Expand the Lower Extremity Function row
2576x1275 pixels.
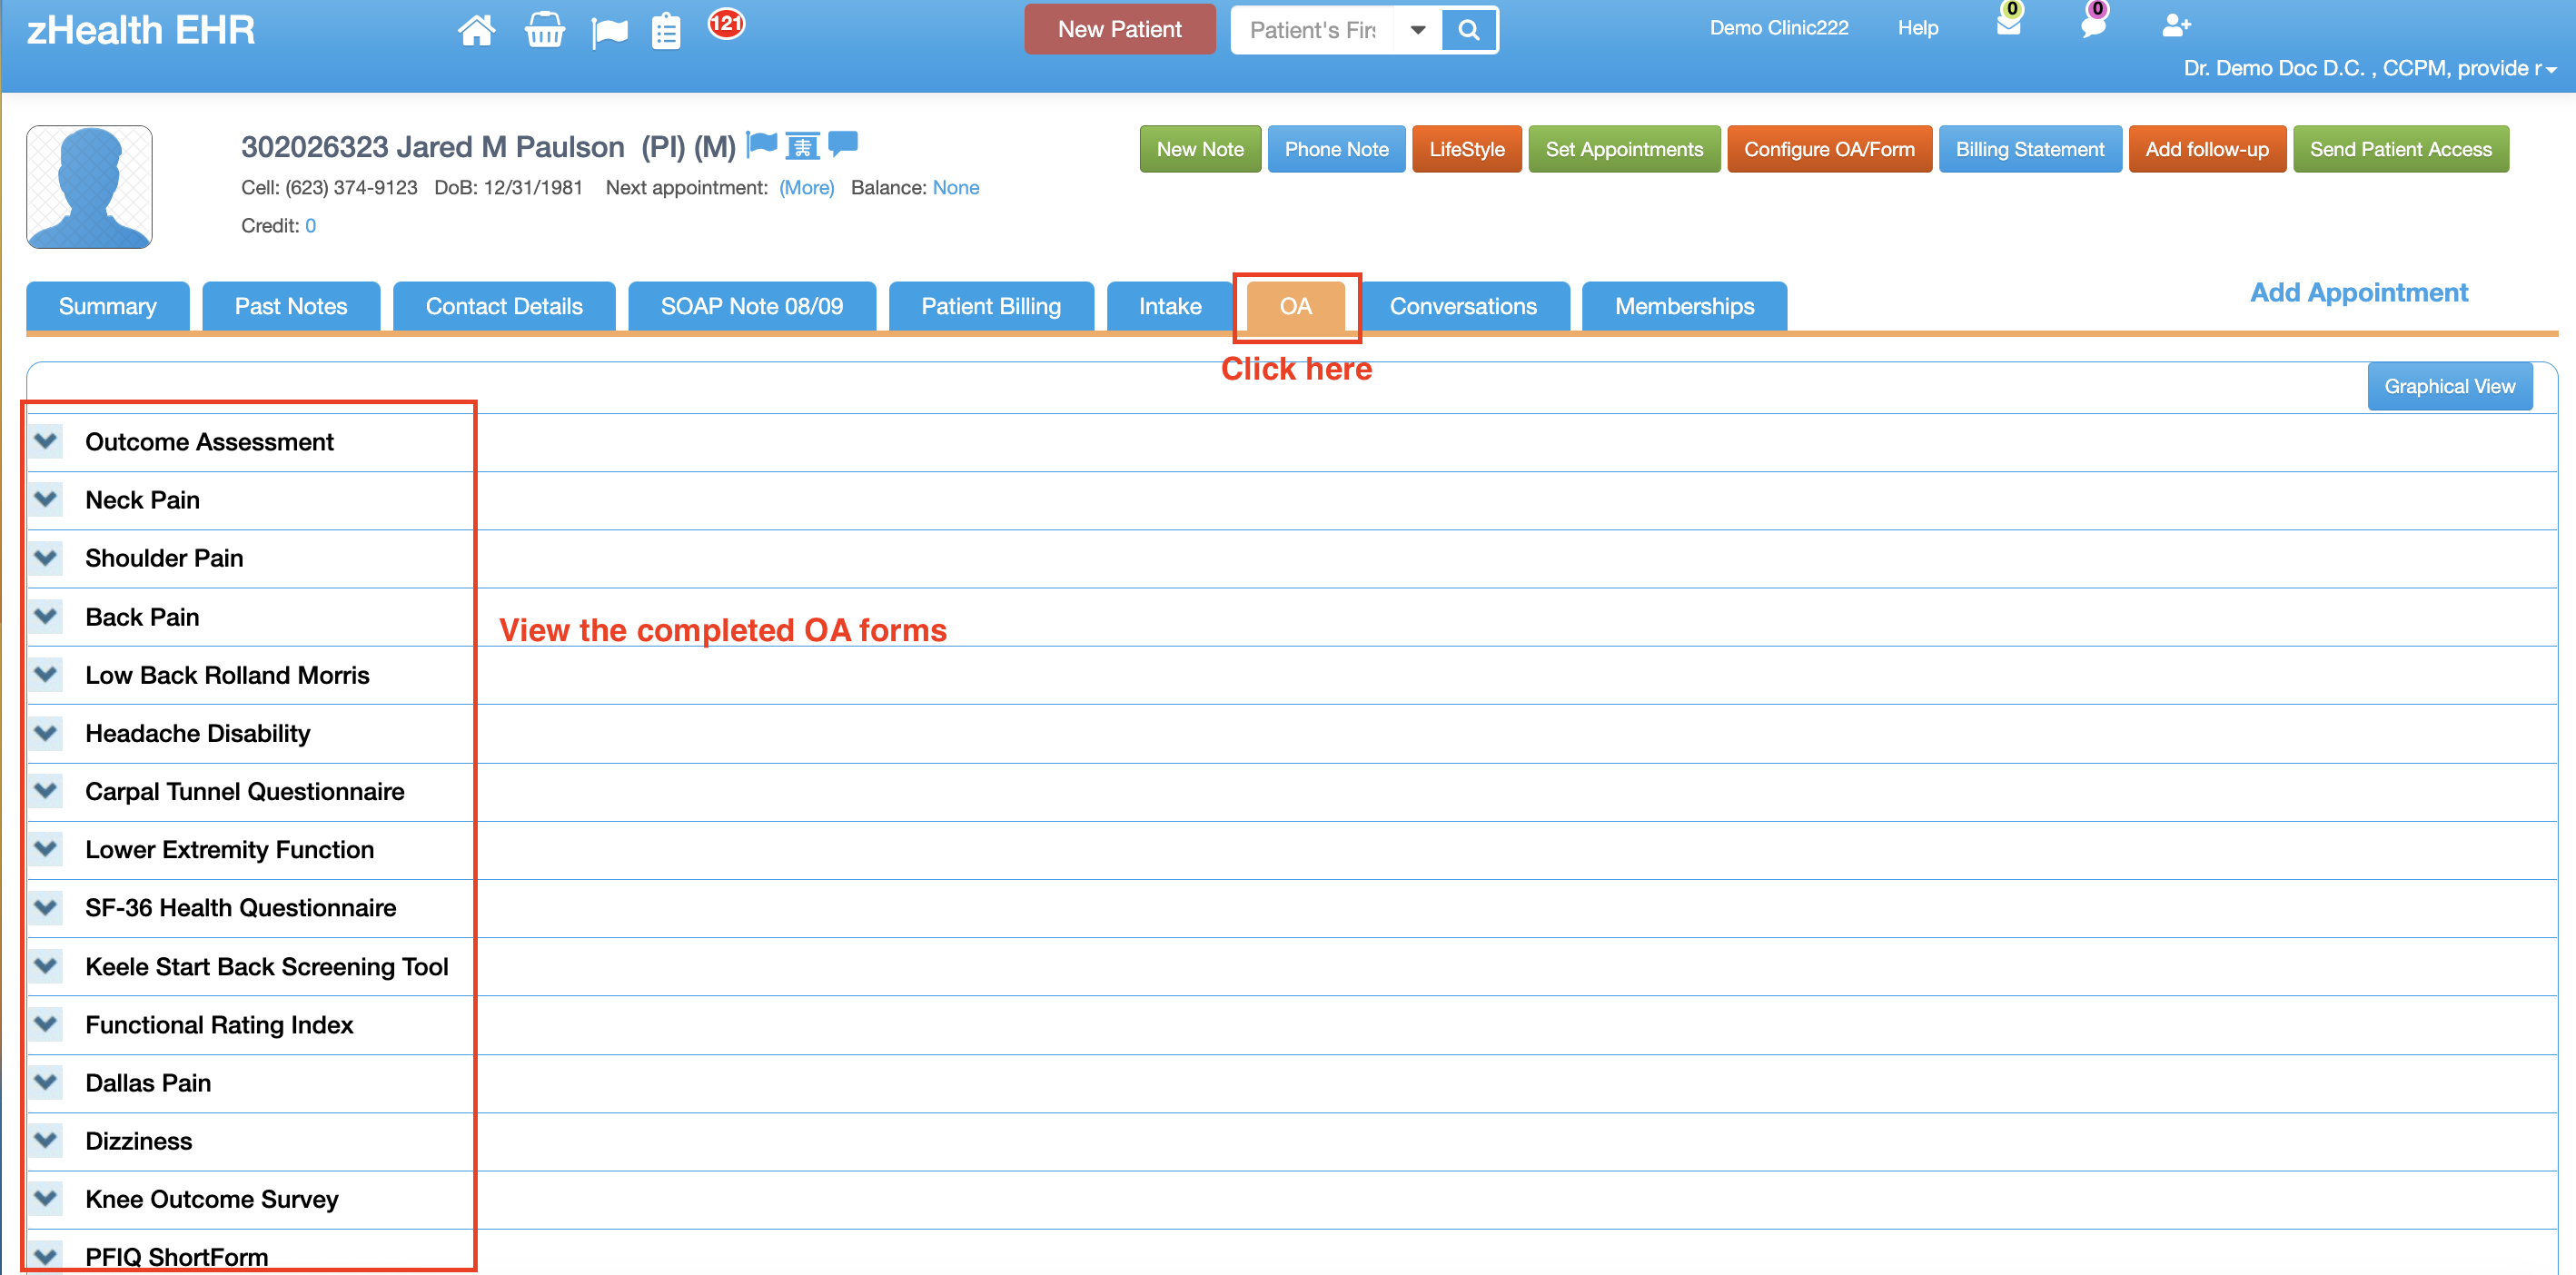45,847
